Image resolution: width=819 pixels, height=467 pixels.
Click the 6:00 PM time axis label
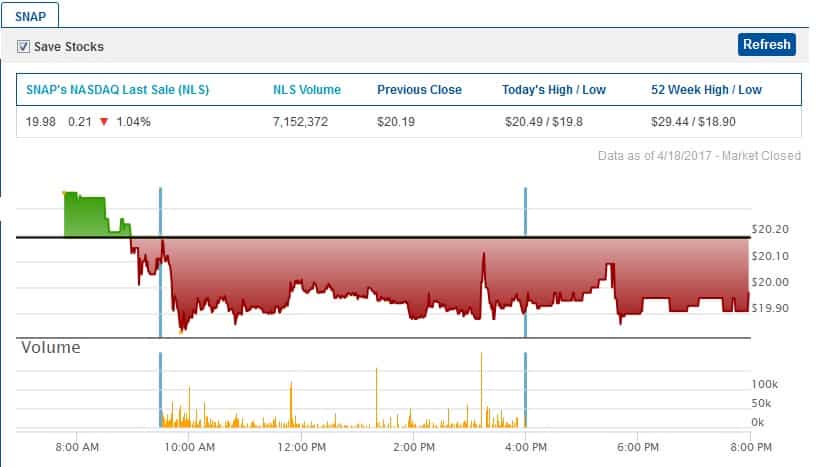(x=638, y=447)
